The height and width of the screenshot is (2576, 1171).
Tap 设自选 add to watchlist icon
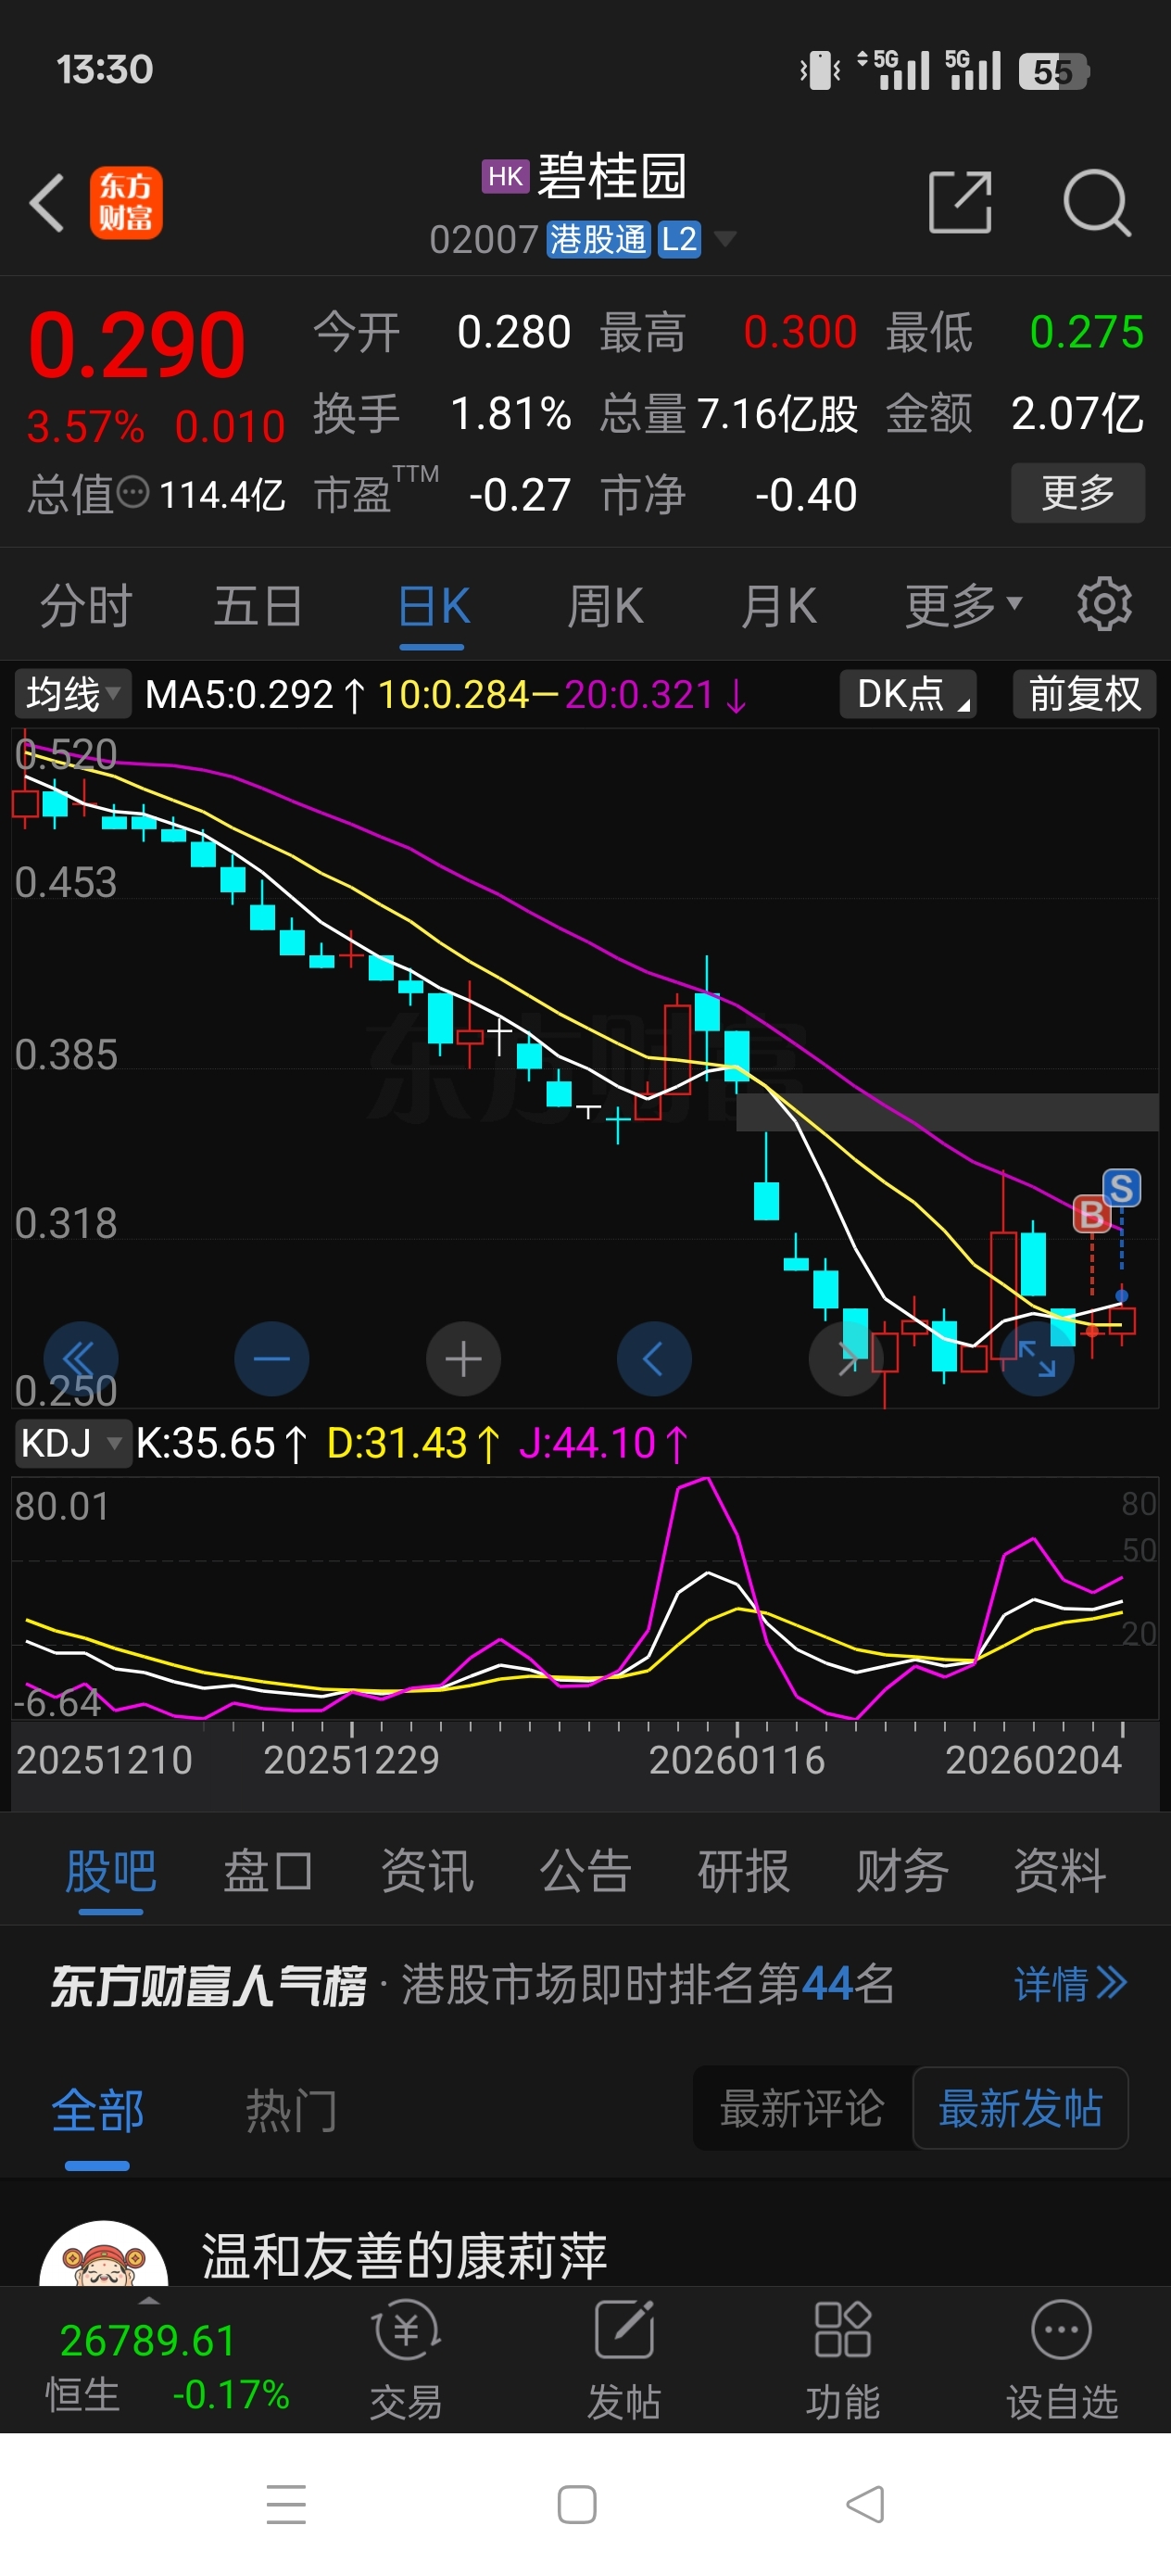[x=1061, y=2330]
